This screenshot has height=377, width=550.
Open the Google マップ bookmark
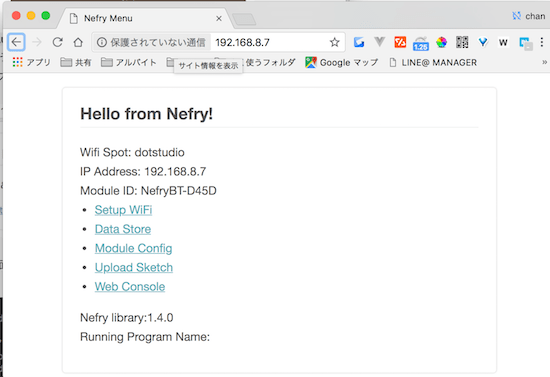pos(342,62)
